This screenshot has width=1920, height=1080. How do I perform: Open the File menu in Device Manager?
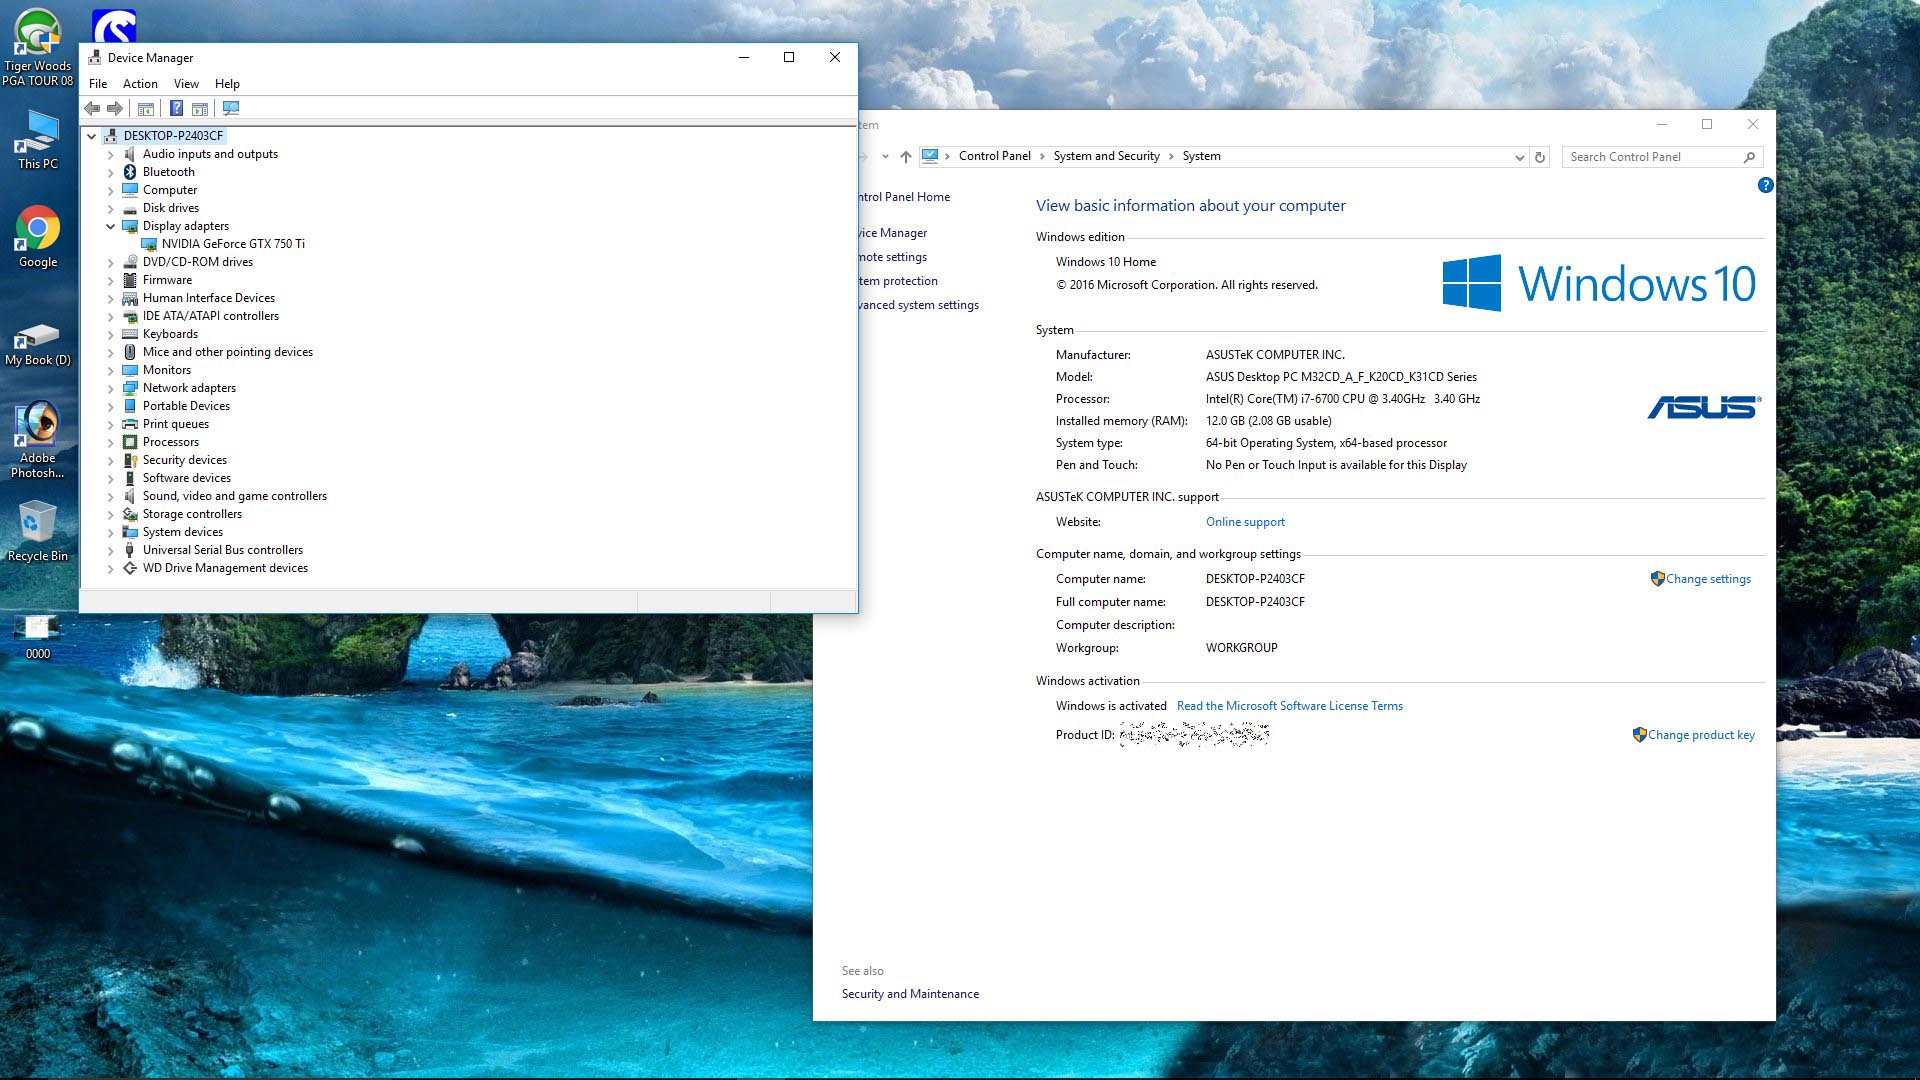click(98, 84)
